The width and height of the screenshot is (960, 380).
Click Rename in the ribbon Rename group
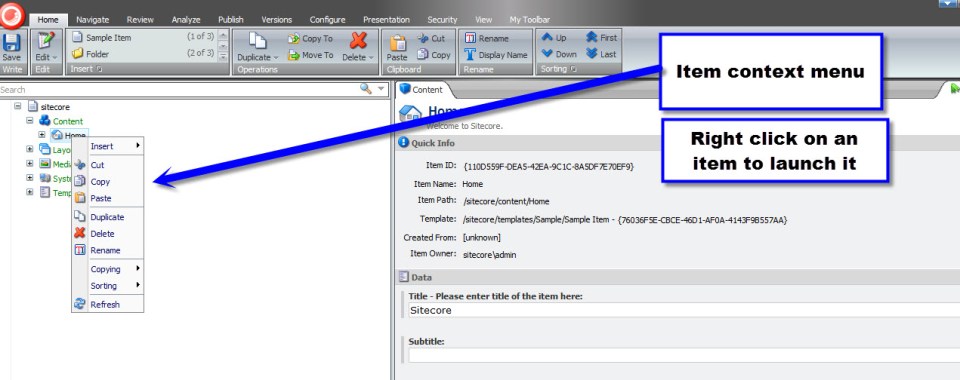(x=487, y=38)
